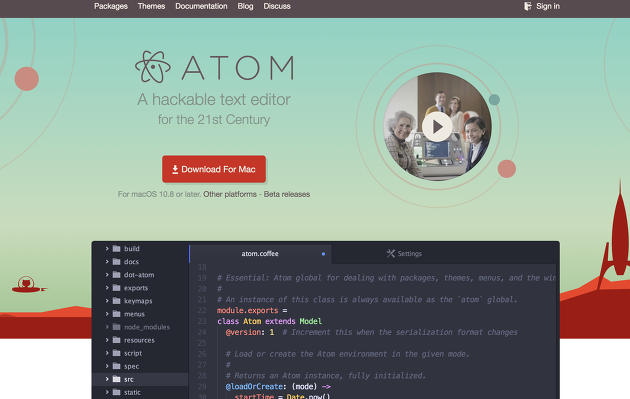The image size is (630, 399).
Task: Click 'for the 21st Century' subtitle
Action: click(x=214, y=120)
